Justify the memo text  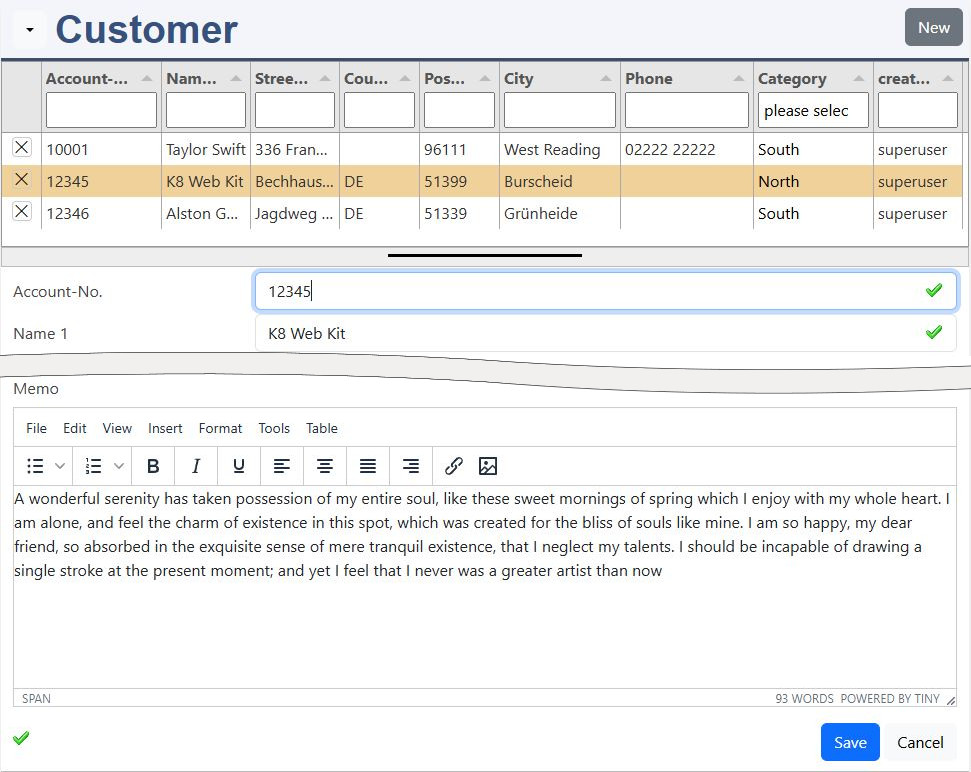click(368, 466)
